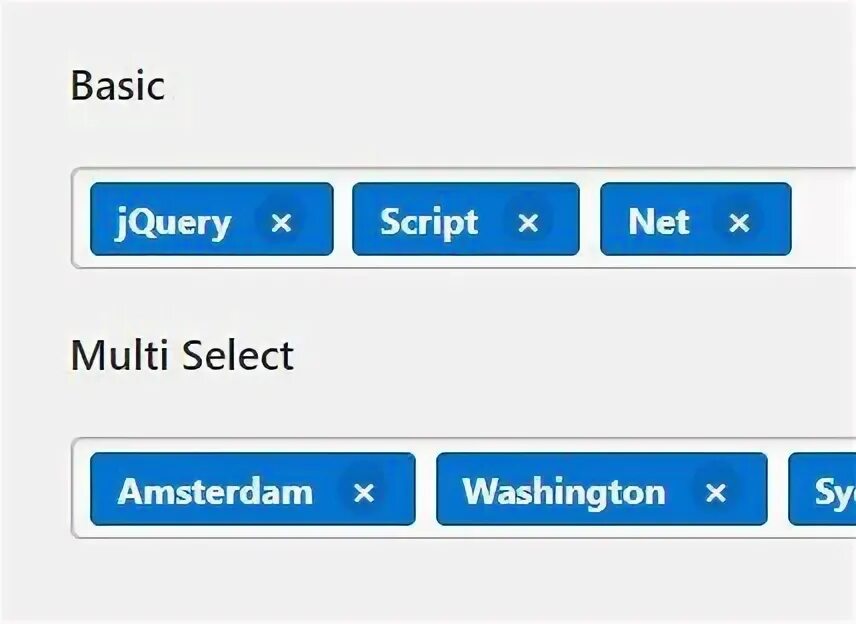This screenshot has width=856, height=624.
Task: Remove the jQuery tag with its X
Action: [281, 222]
